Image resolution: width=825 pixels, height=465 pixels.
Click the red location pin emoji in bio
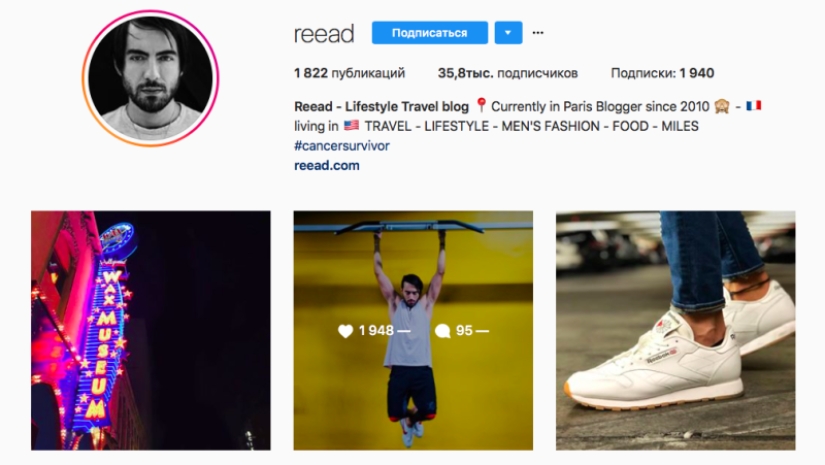[481, 106]
